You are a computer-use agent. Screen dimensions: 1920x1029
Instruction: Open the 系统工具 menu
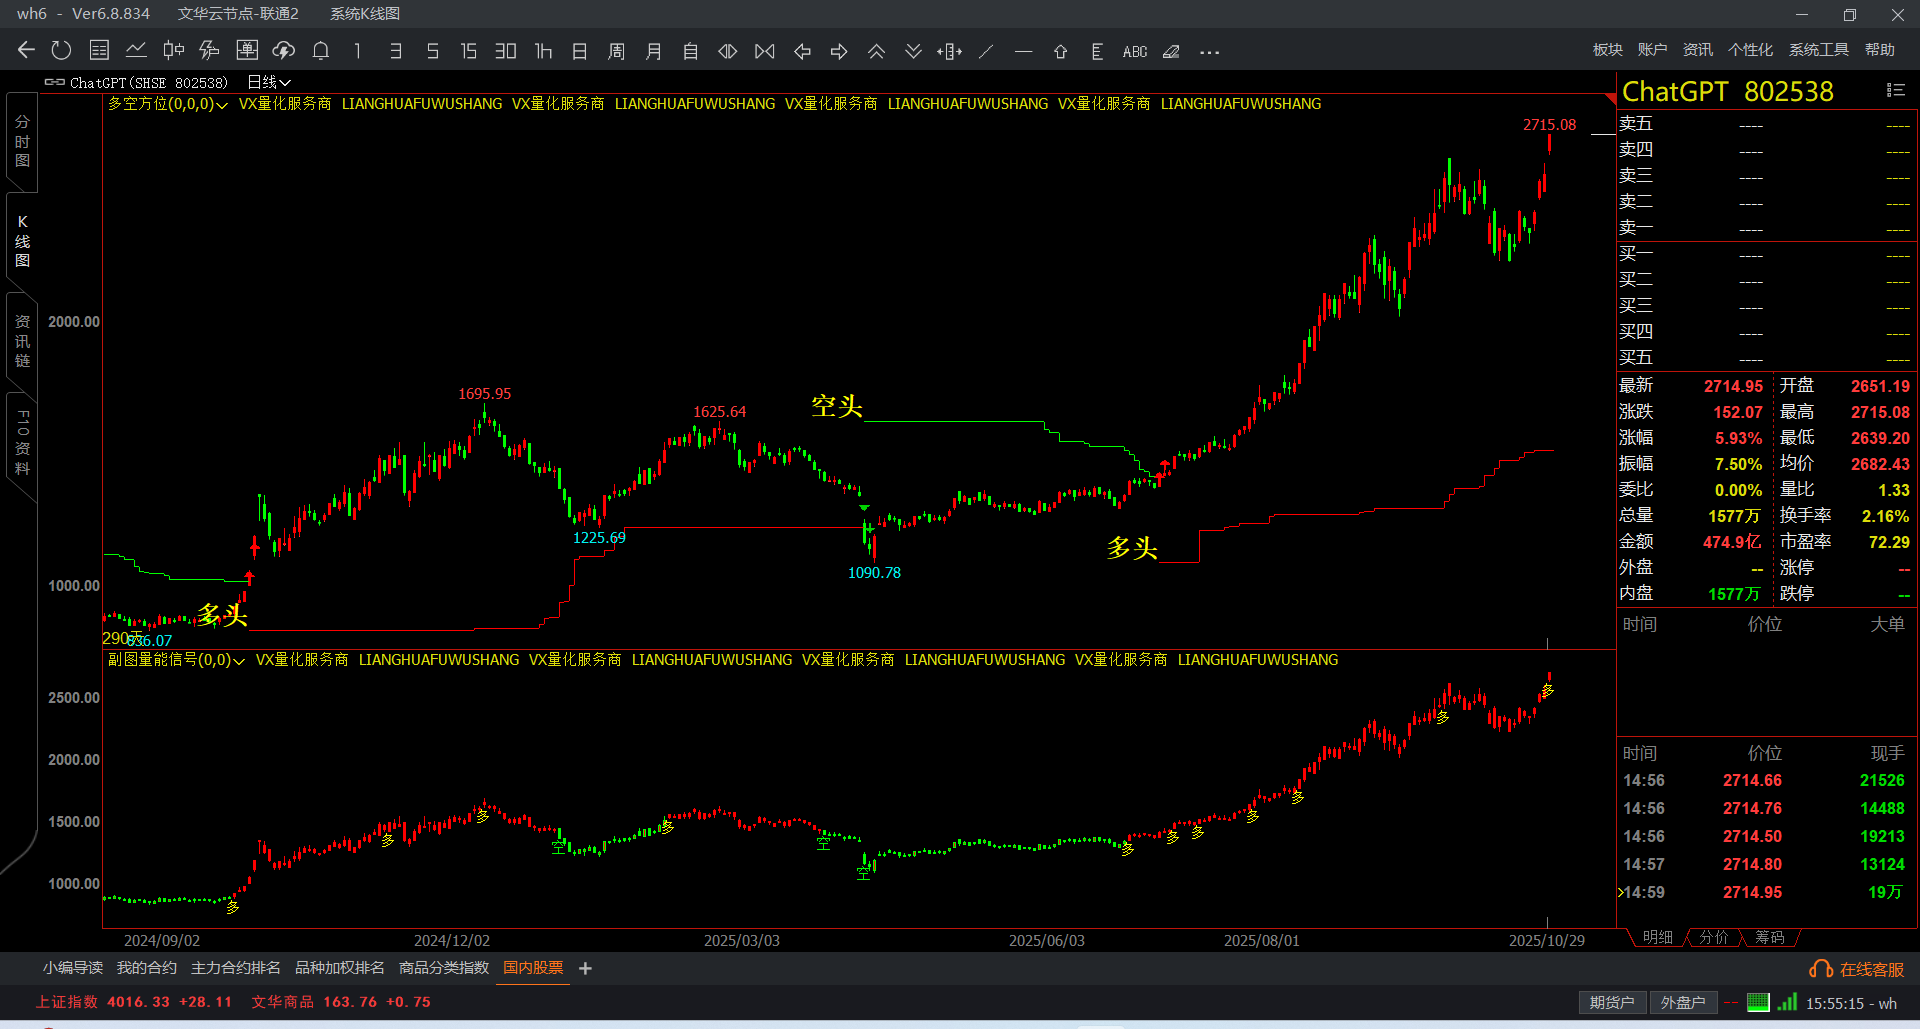click(x=1819, y=50)
